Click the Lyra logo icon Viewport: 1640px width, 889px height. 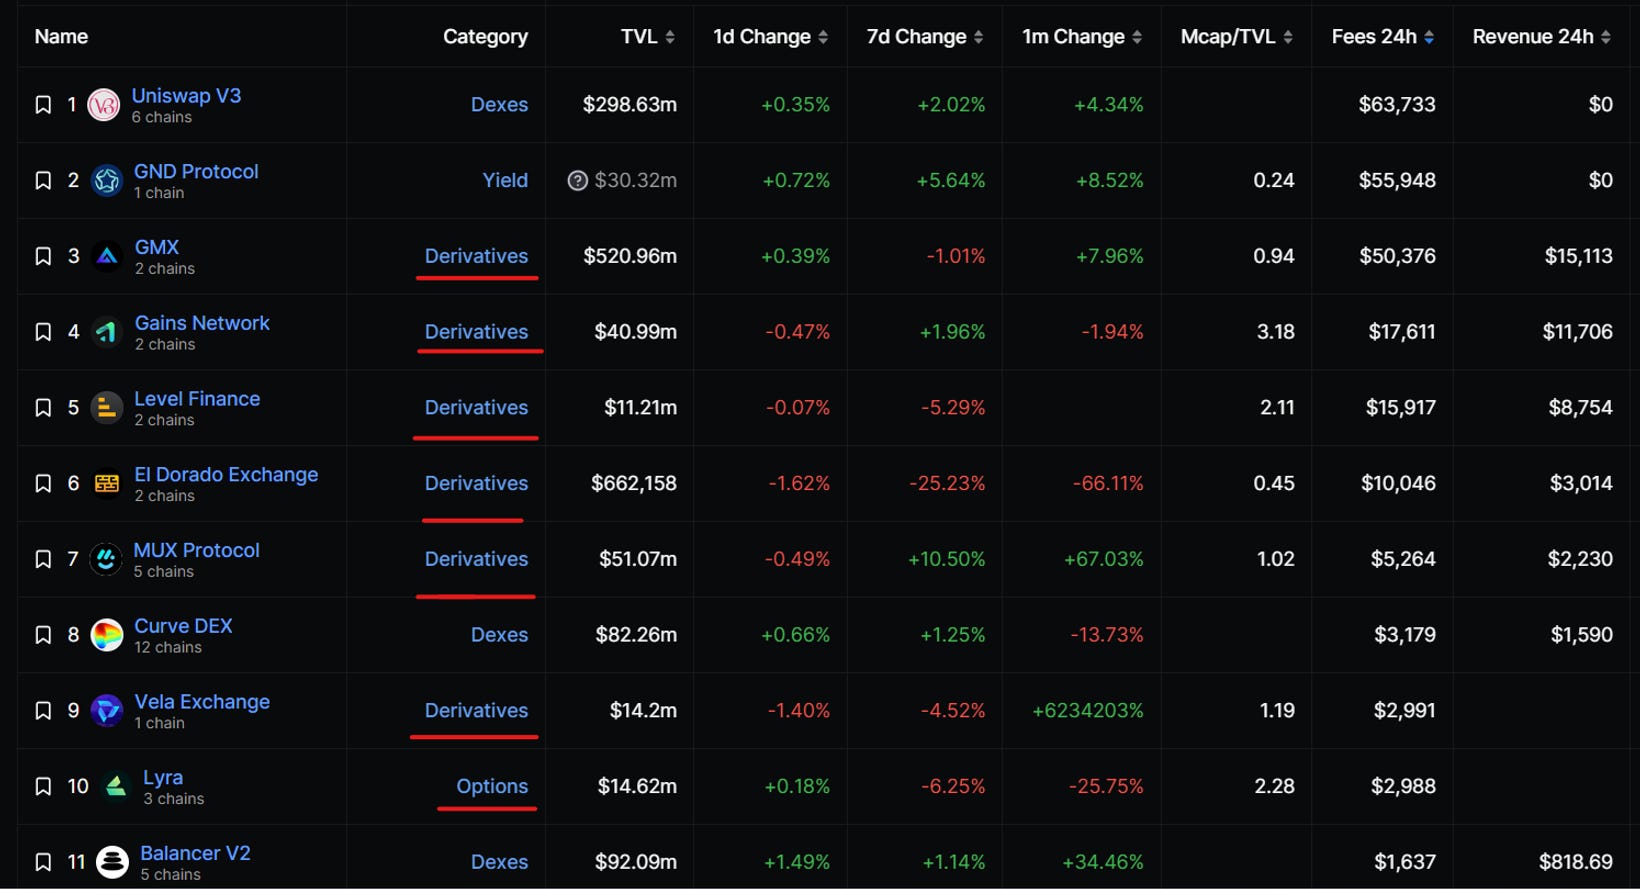[116, 786]
